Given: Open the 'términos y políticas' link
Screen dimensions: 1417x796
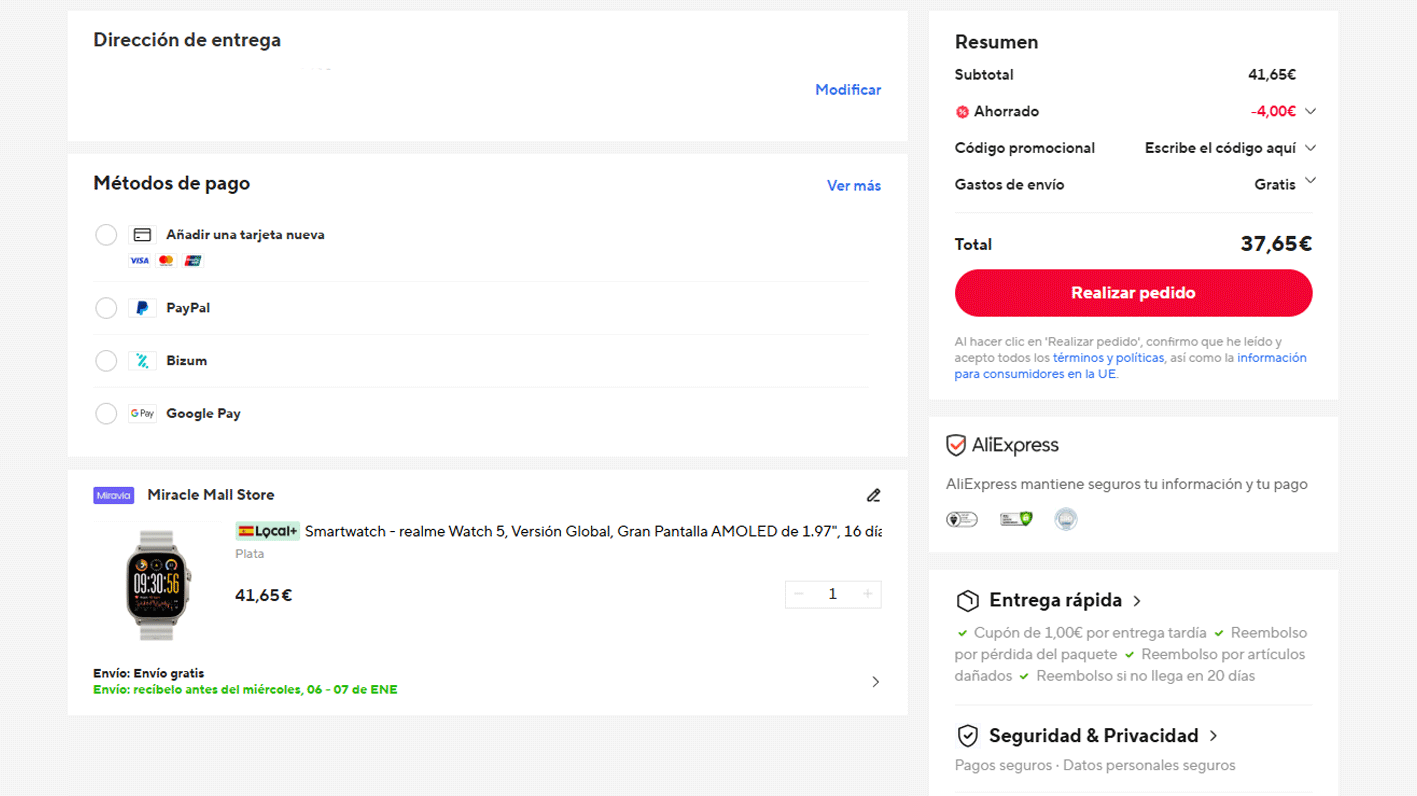Looking at the screenshot, I should click(x=1108, y=358).
